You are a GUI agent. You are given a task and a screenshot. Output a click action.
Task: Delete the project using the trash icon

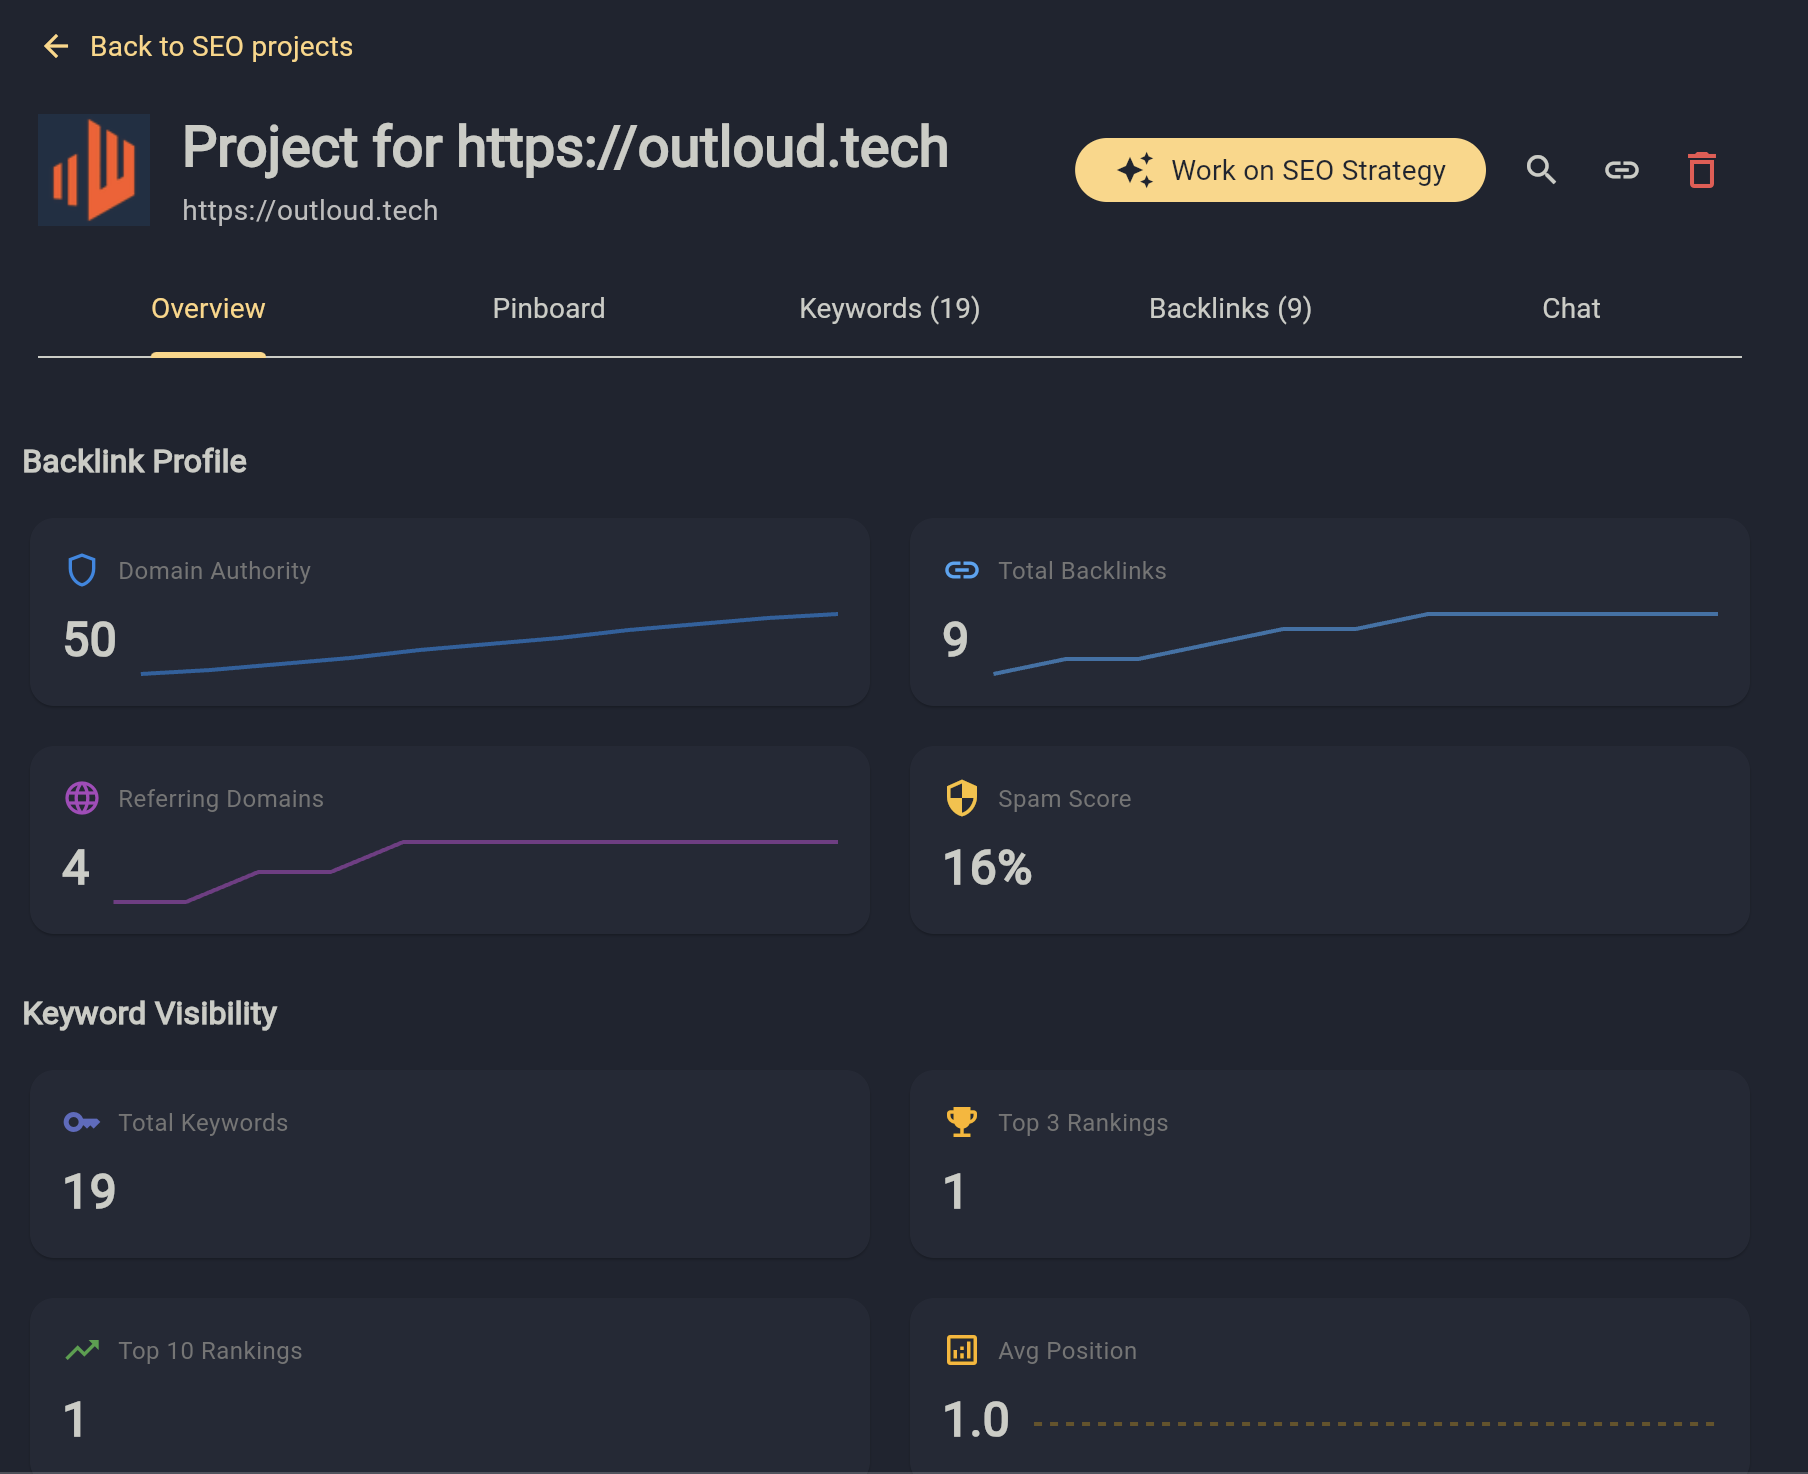pos(1701,169)
